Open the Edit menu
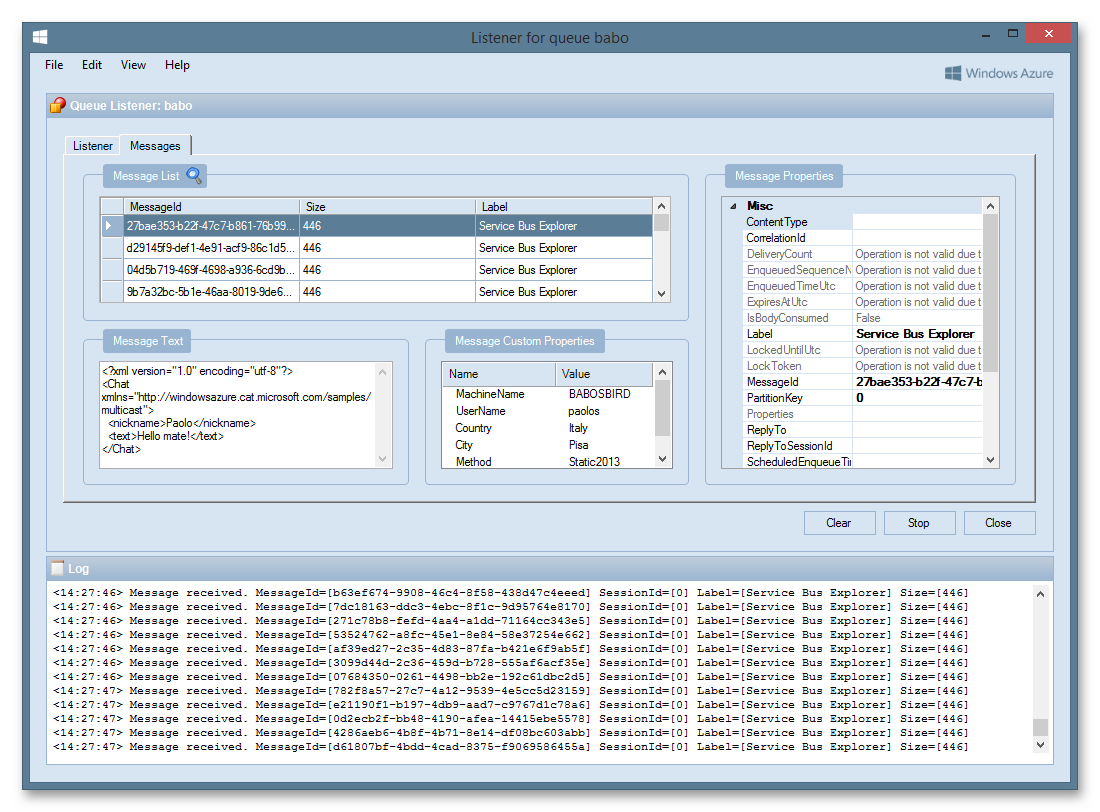Screen dimensions: 1100x812 click(92, 65)
